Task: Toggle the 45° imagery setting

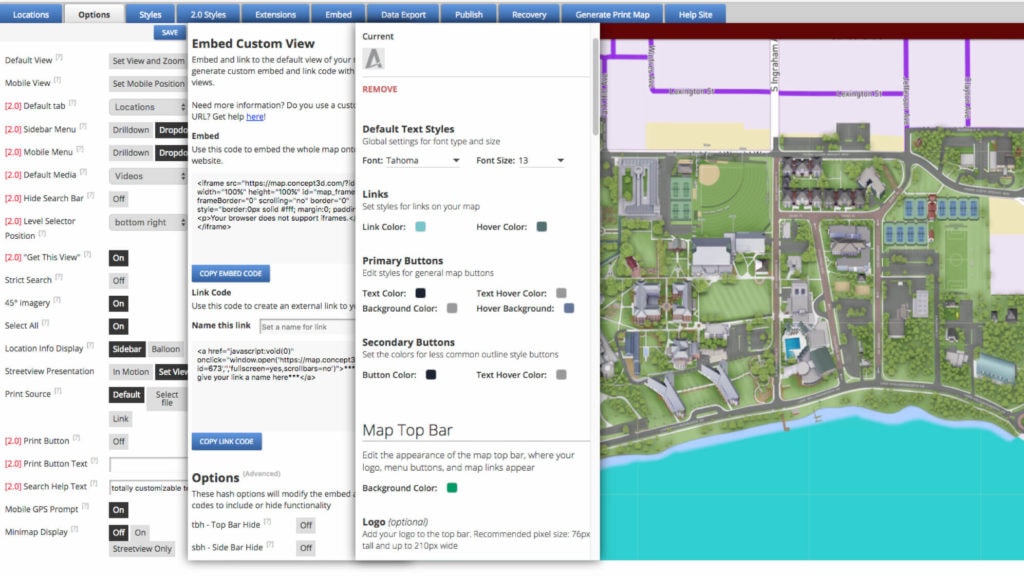Action: [x=117, y=303]
